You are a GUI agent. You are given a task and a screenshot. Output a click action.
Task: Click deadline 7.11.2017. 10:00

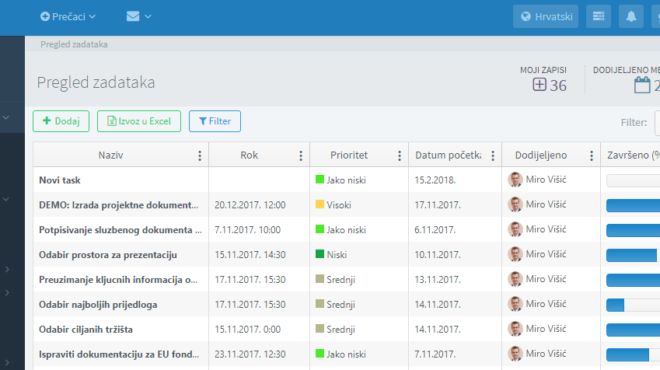(248, 230)
